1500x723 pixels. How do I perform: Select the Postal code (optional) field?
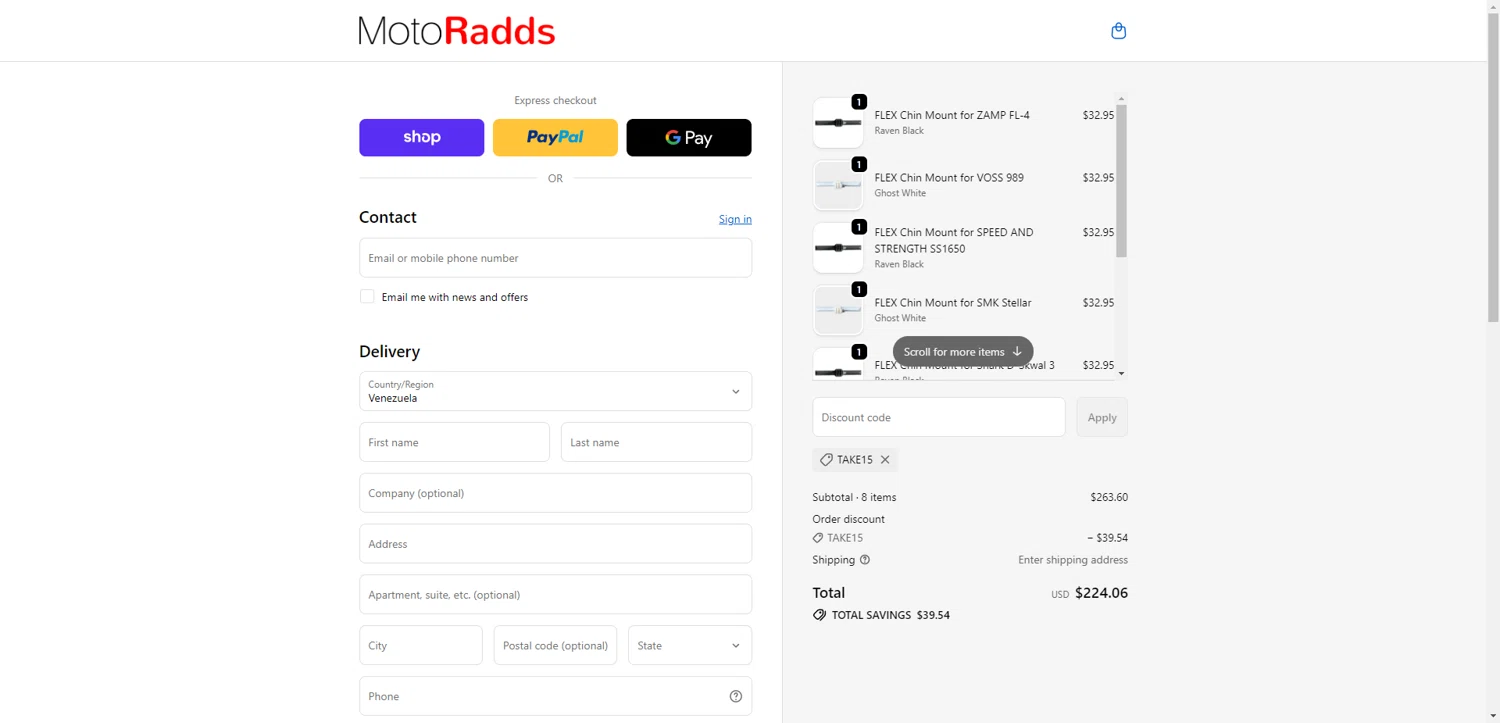tap(555, 646)
